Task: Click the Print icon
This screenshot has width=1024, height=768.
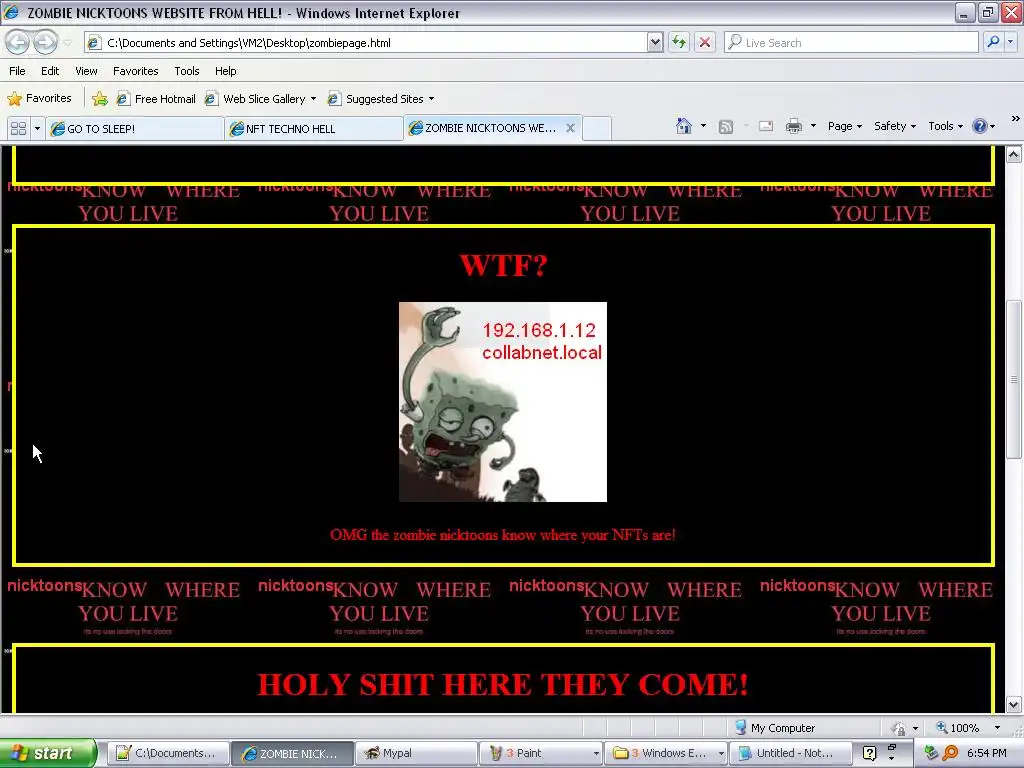Action: click(x=793, y=126)
